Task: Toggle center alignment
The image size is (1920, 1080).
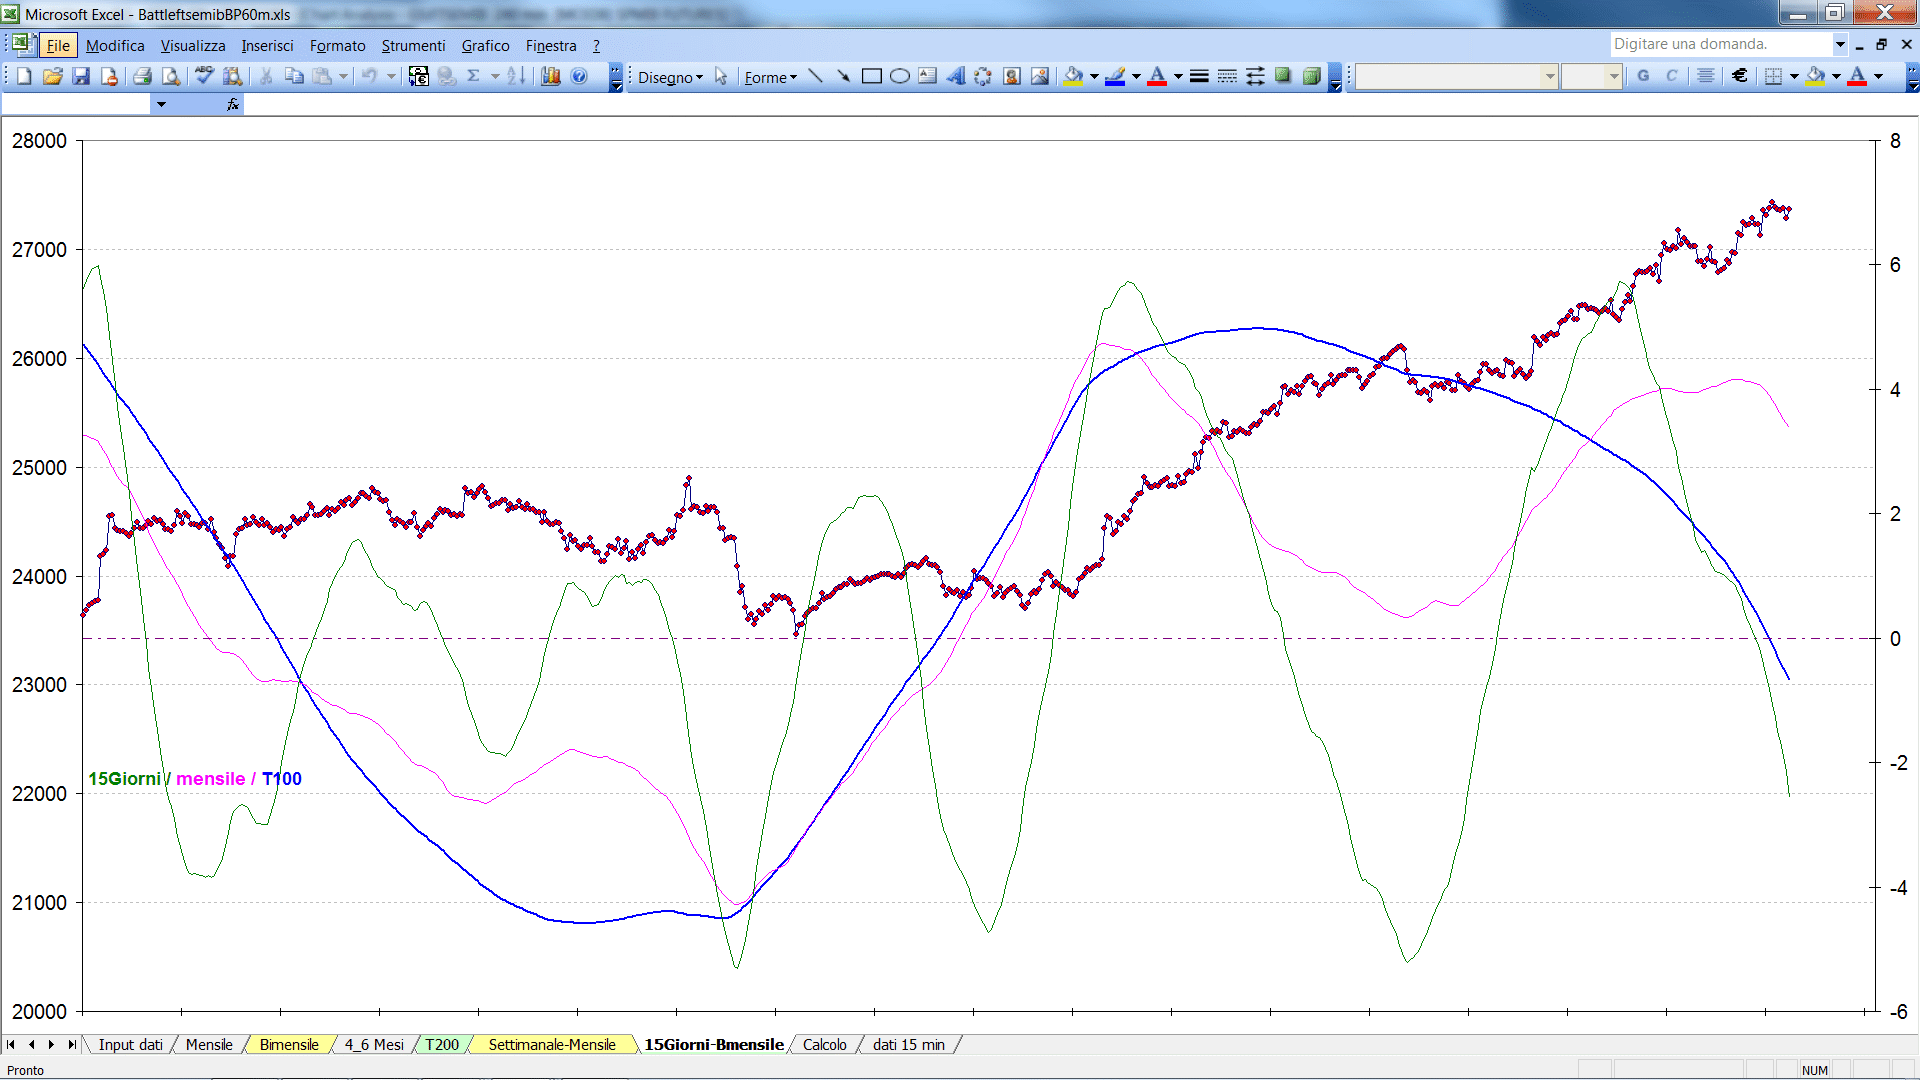Action: [1706, 76]
